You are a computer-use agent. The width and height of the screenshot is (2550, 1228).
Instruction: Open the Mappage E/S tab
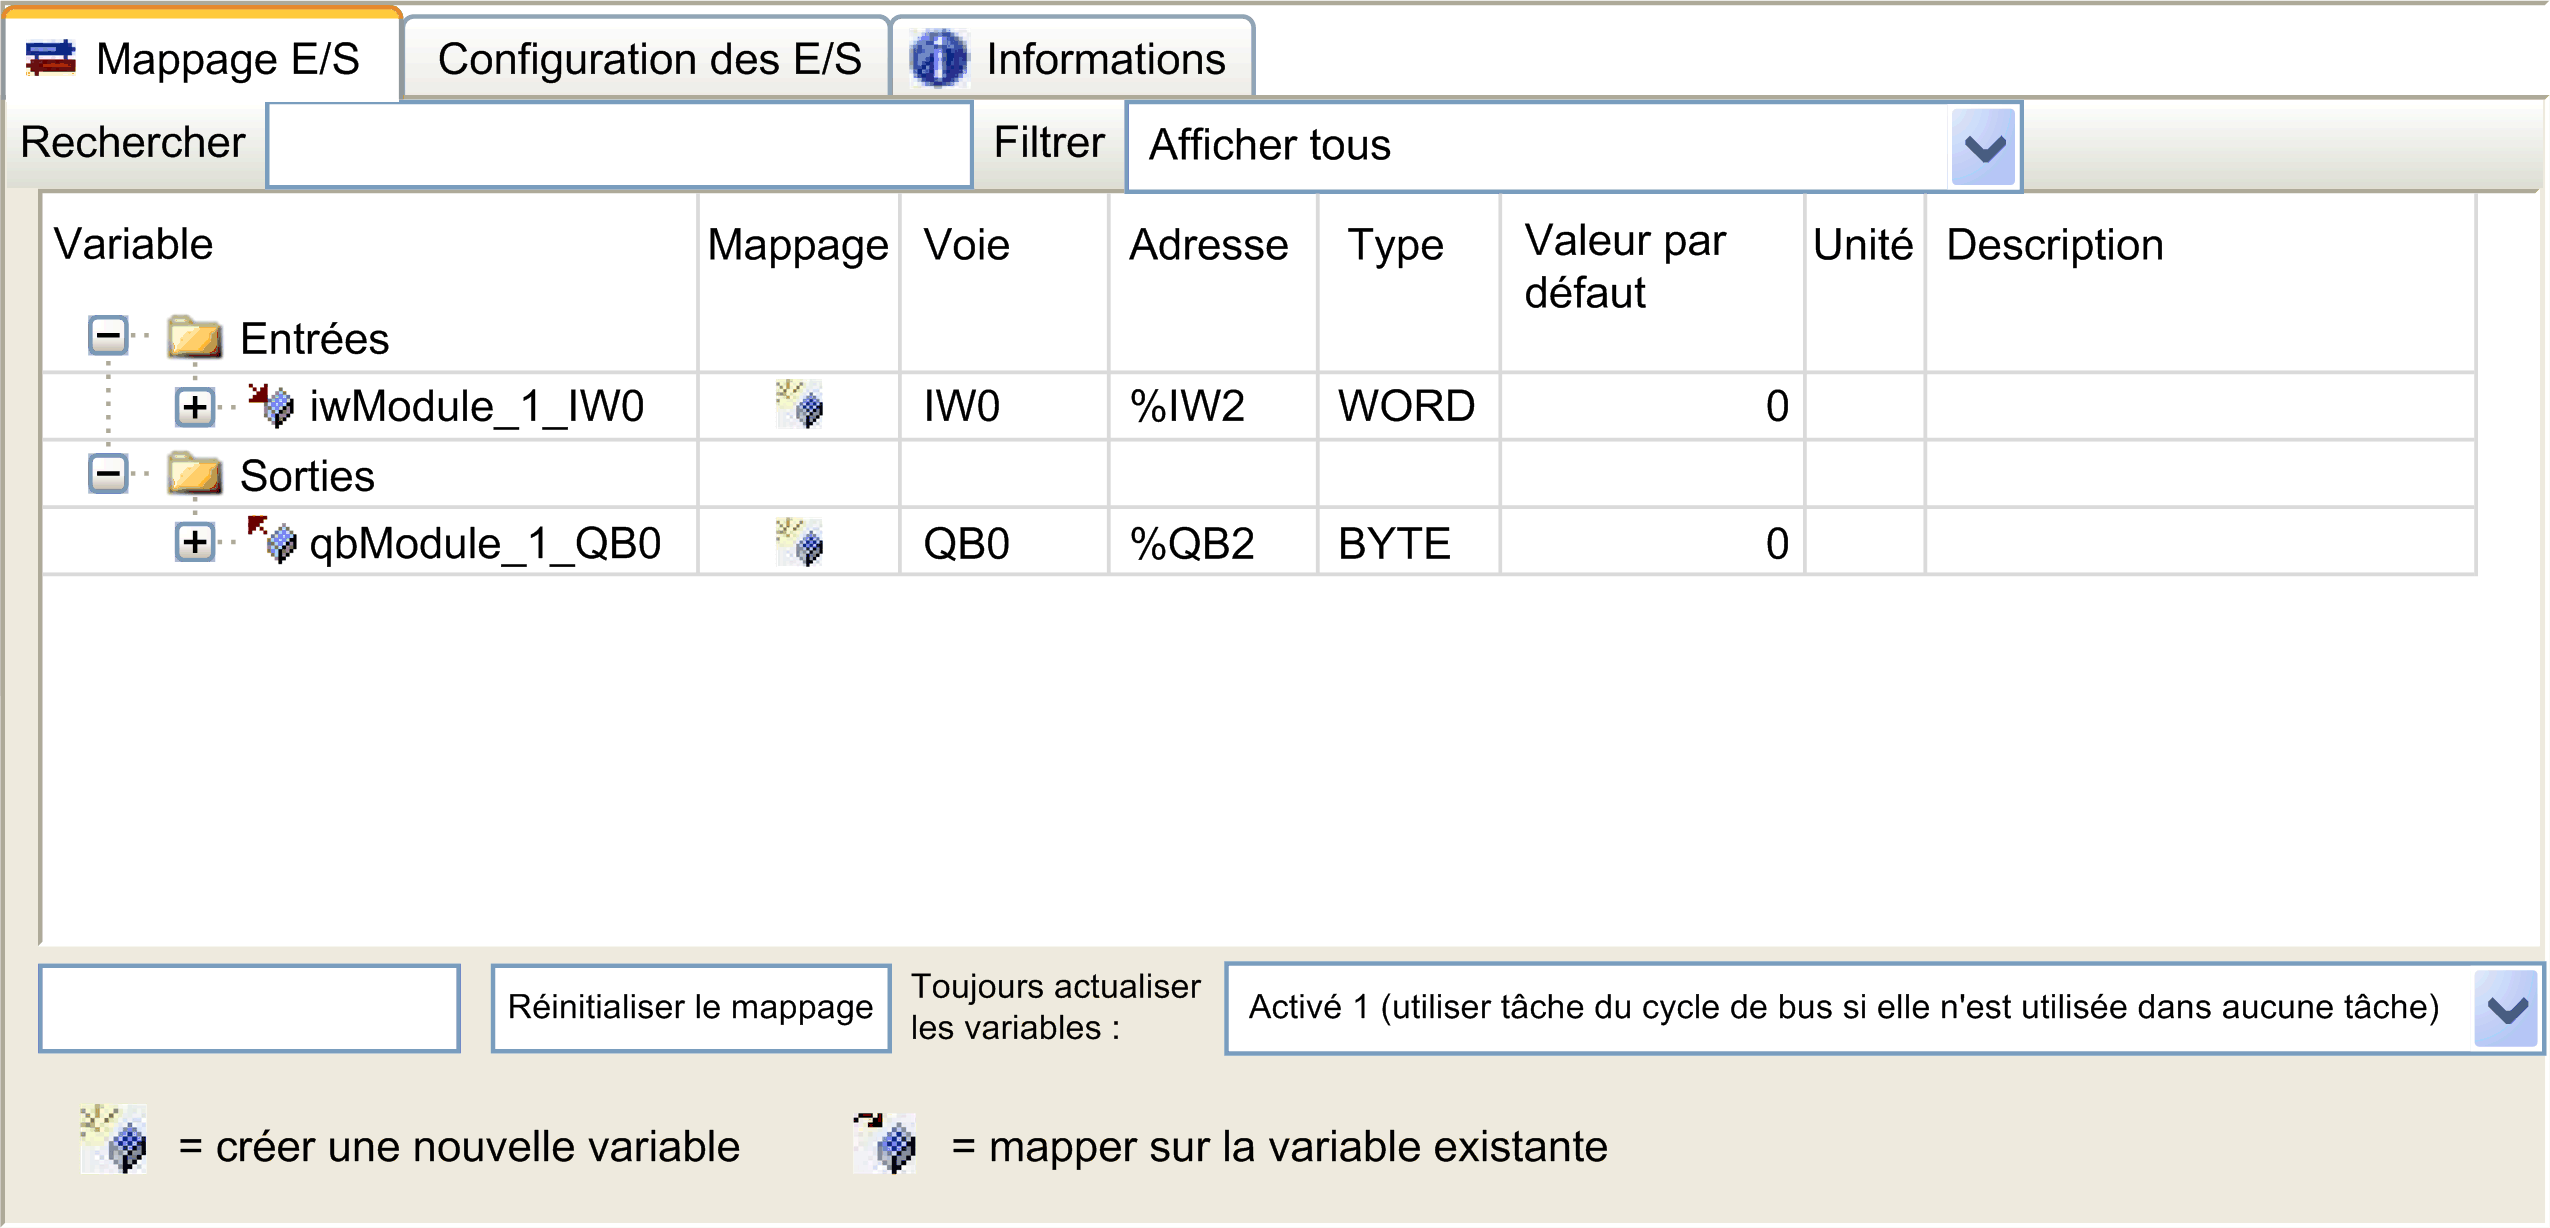point(202,57)
